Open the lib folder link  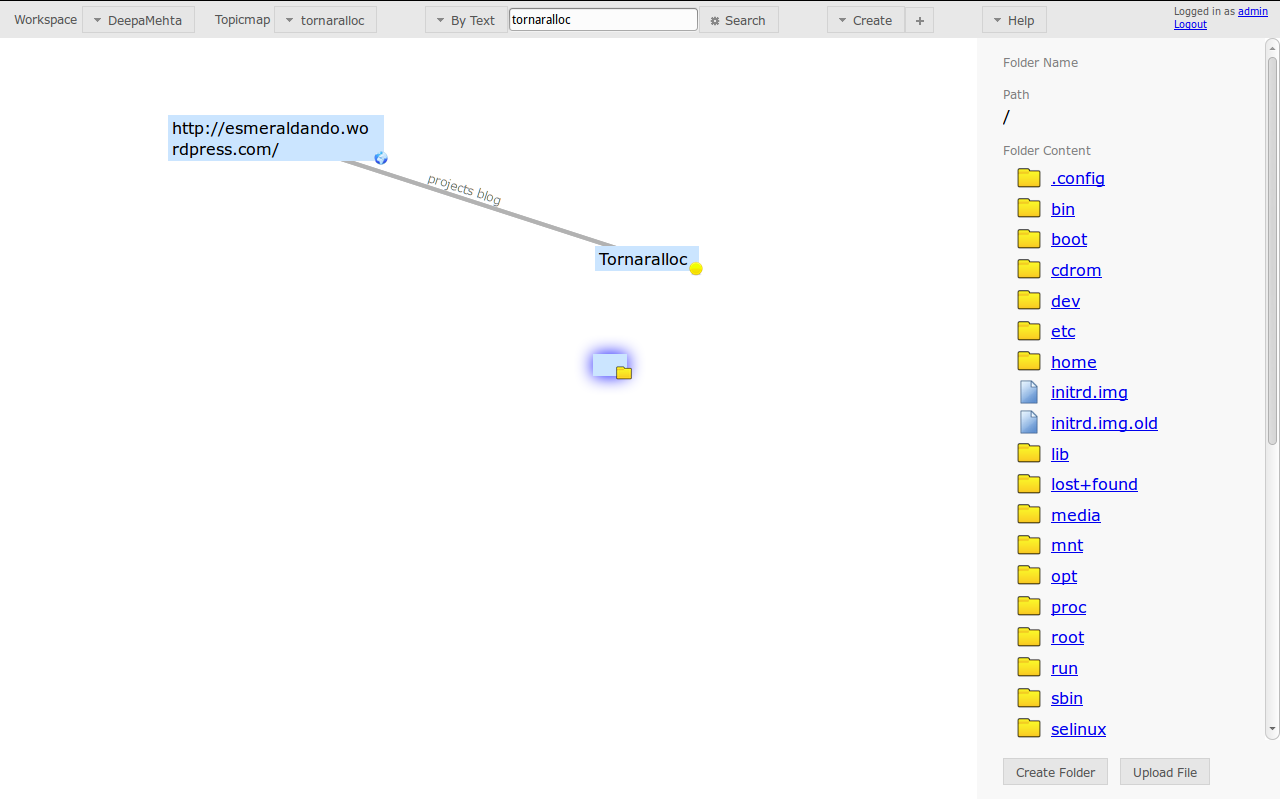click(1060, 454)
